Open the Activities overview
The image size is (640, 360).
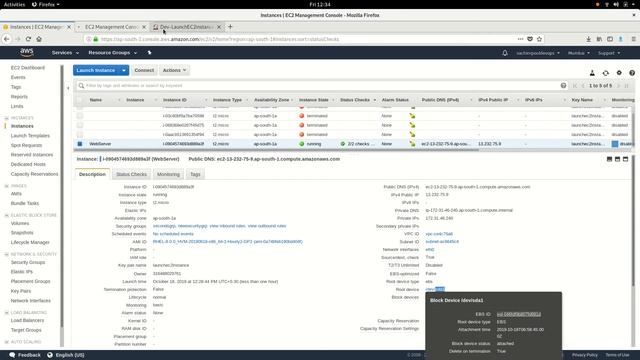point(14,4)
